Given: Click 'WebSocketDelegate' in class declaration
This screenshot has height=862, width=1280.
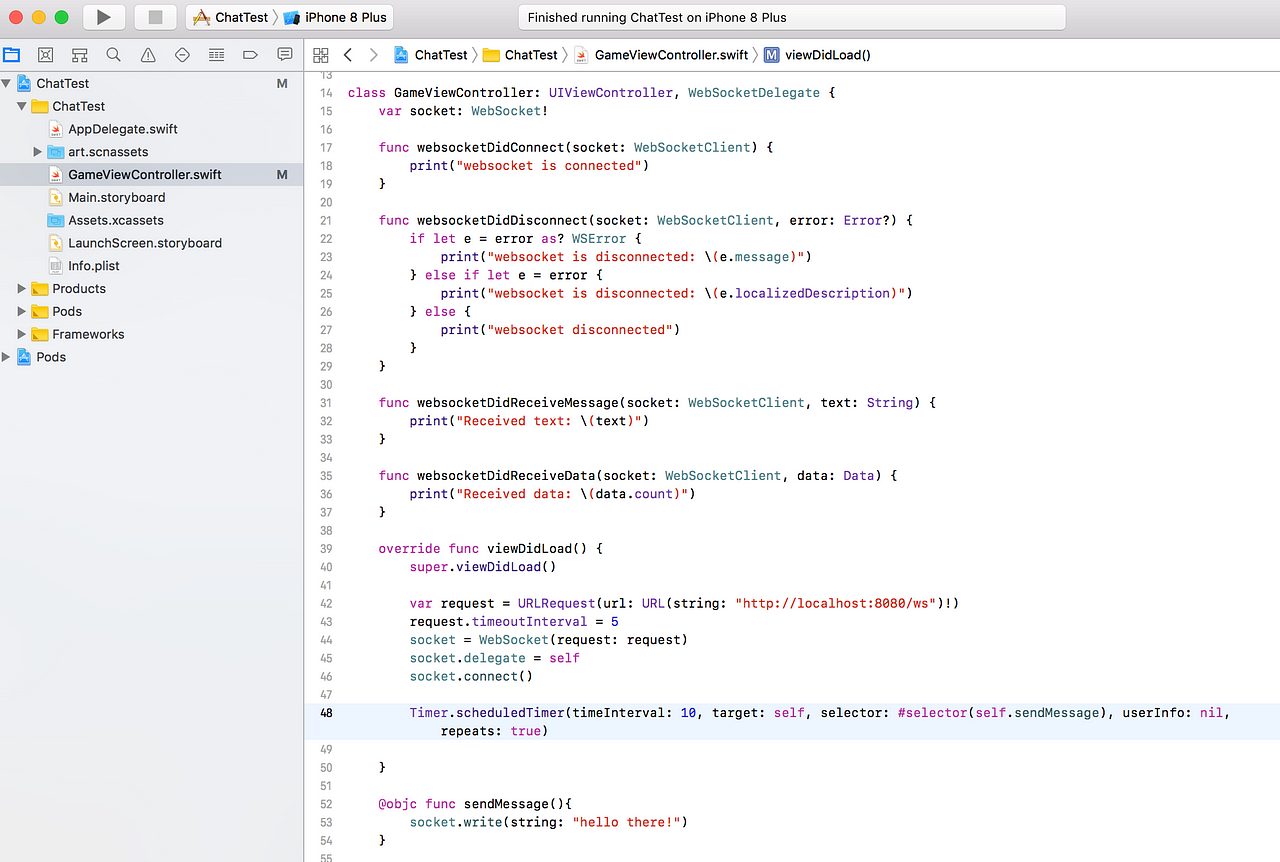Looking at the screenshot, I should click(754, 92).
